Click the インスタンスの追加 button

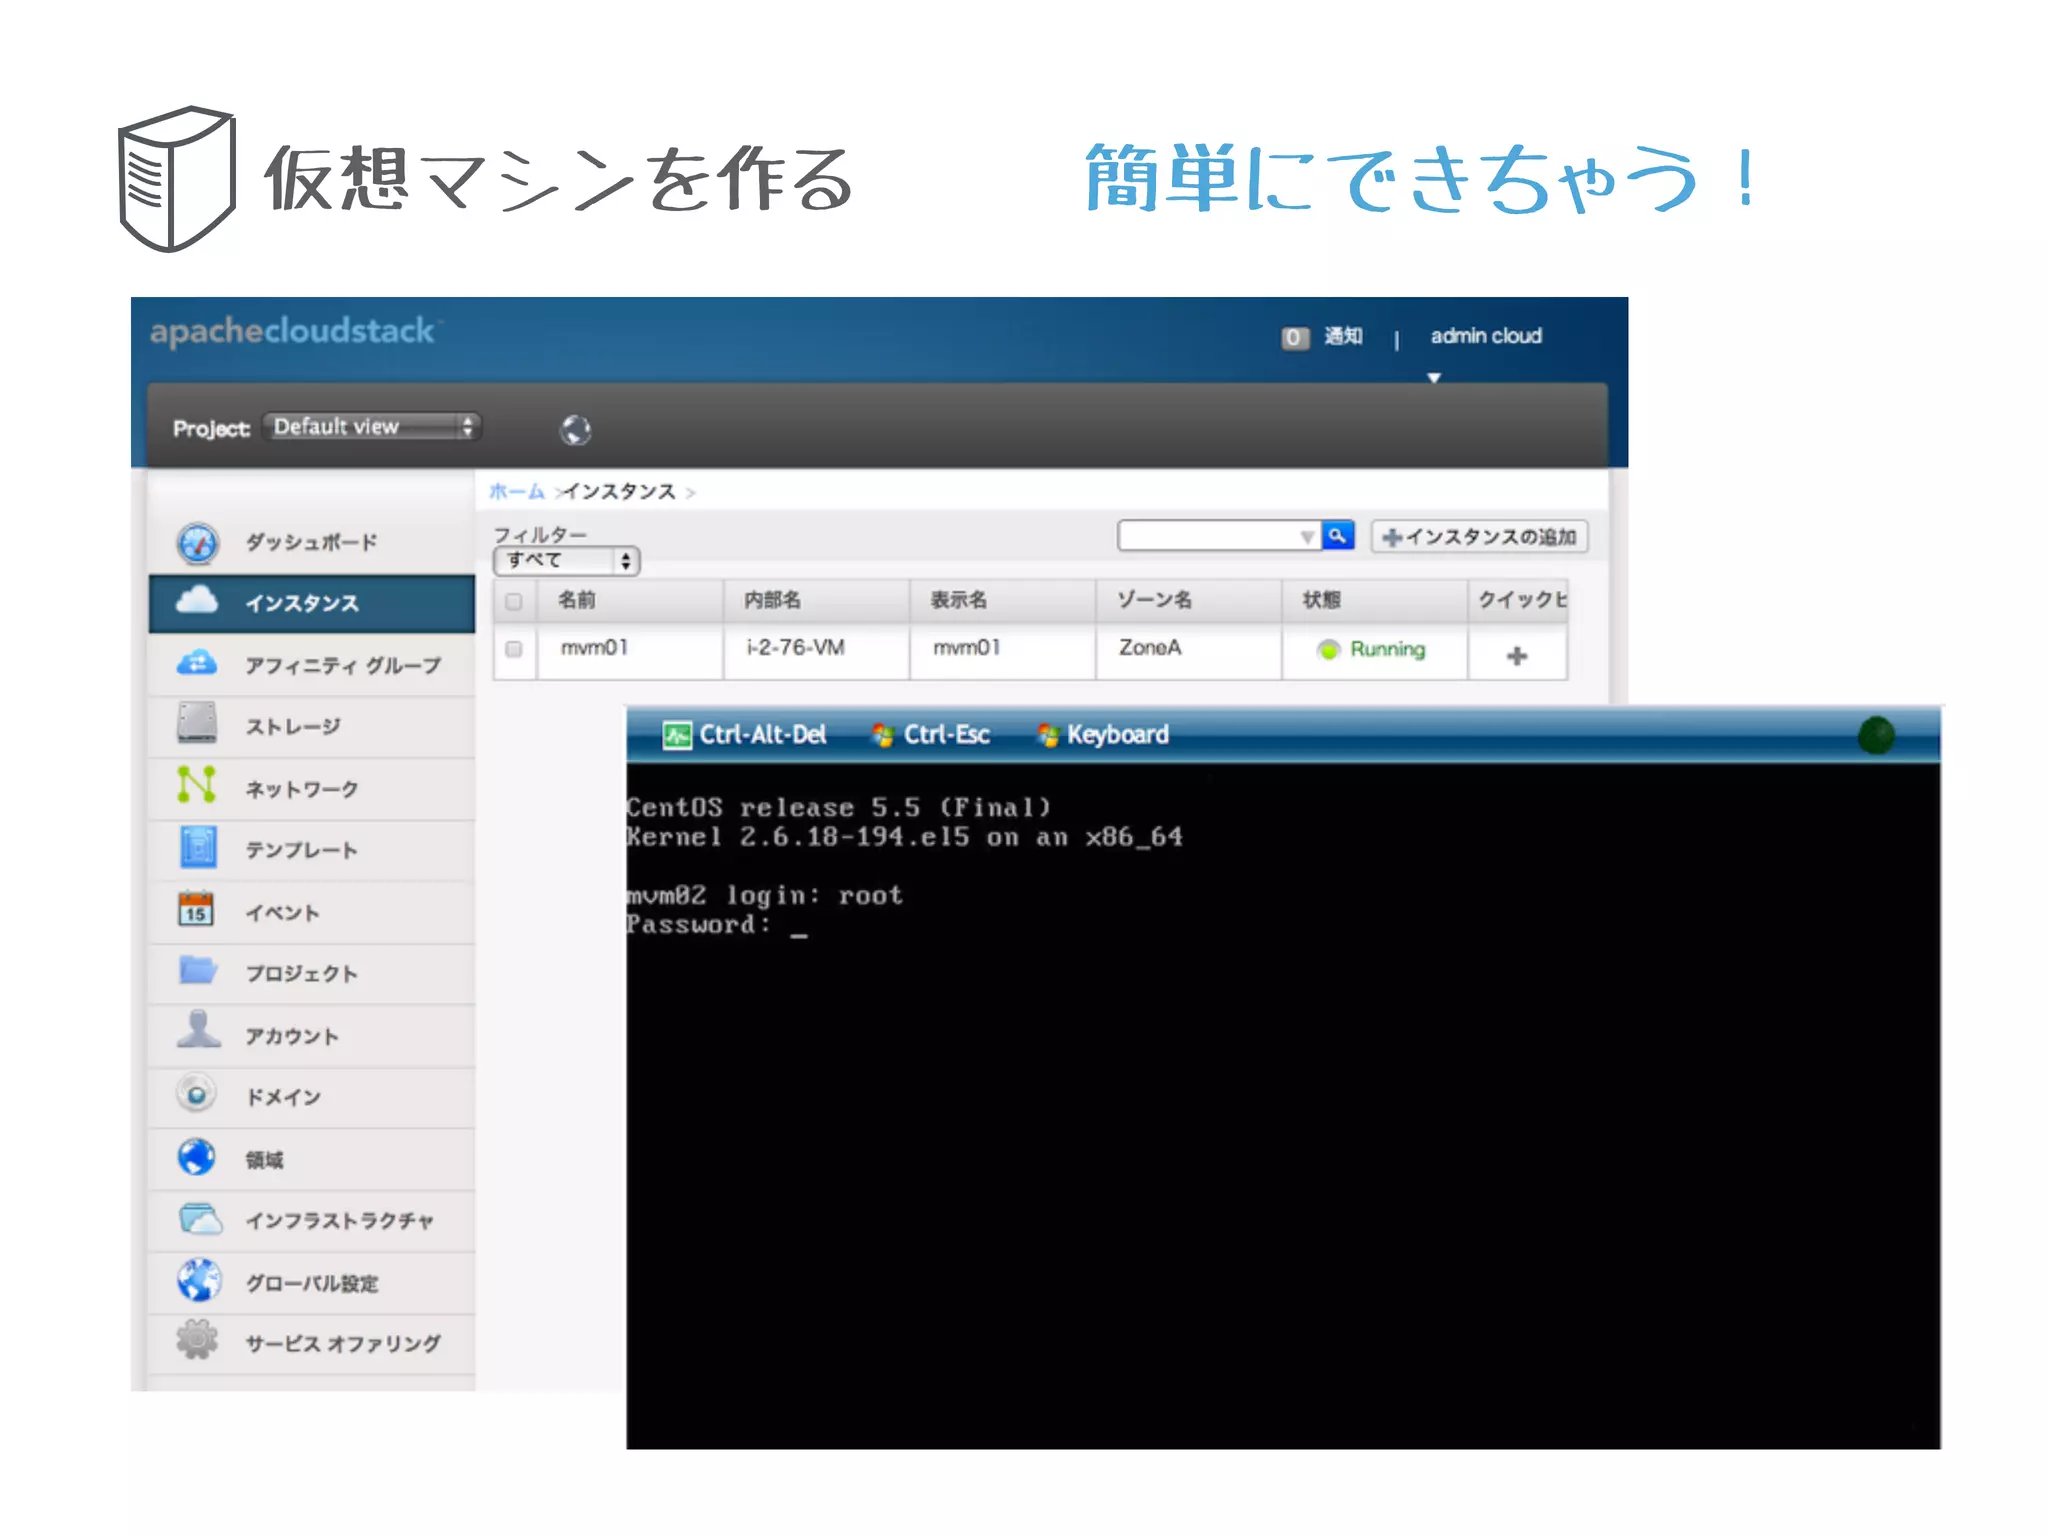(x=1479, y=537)
